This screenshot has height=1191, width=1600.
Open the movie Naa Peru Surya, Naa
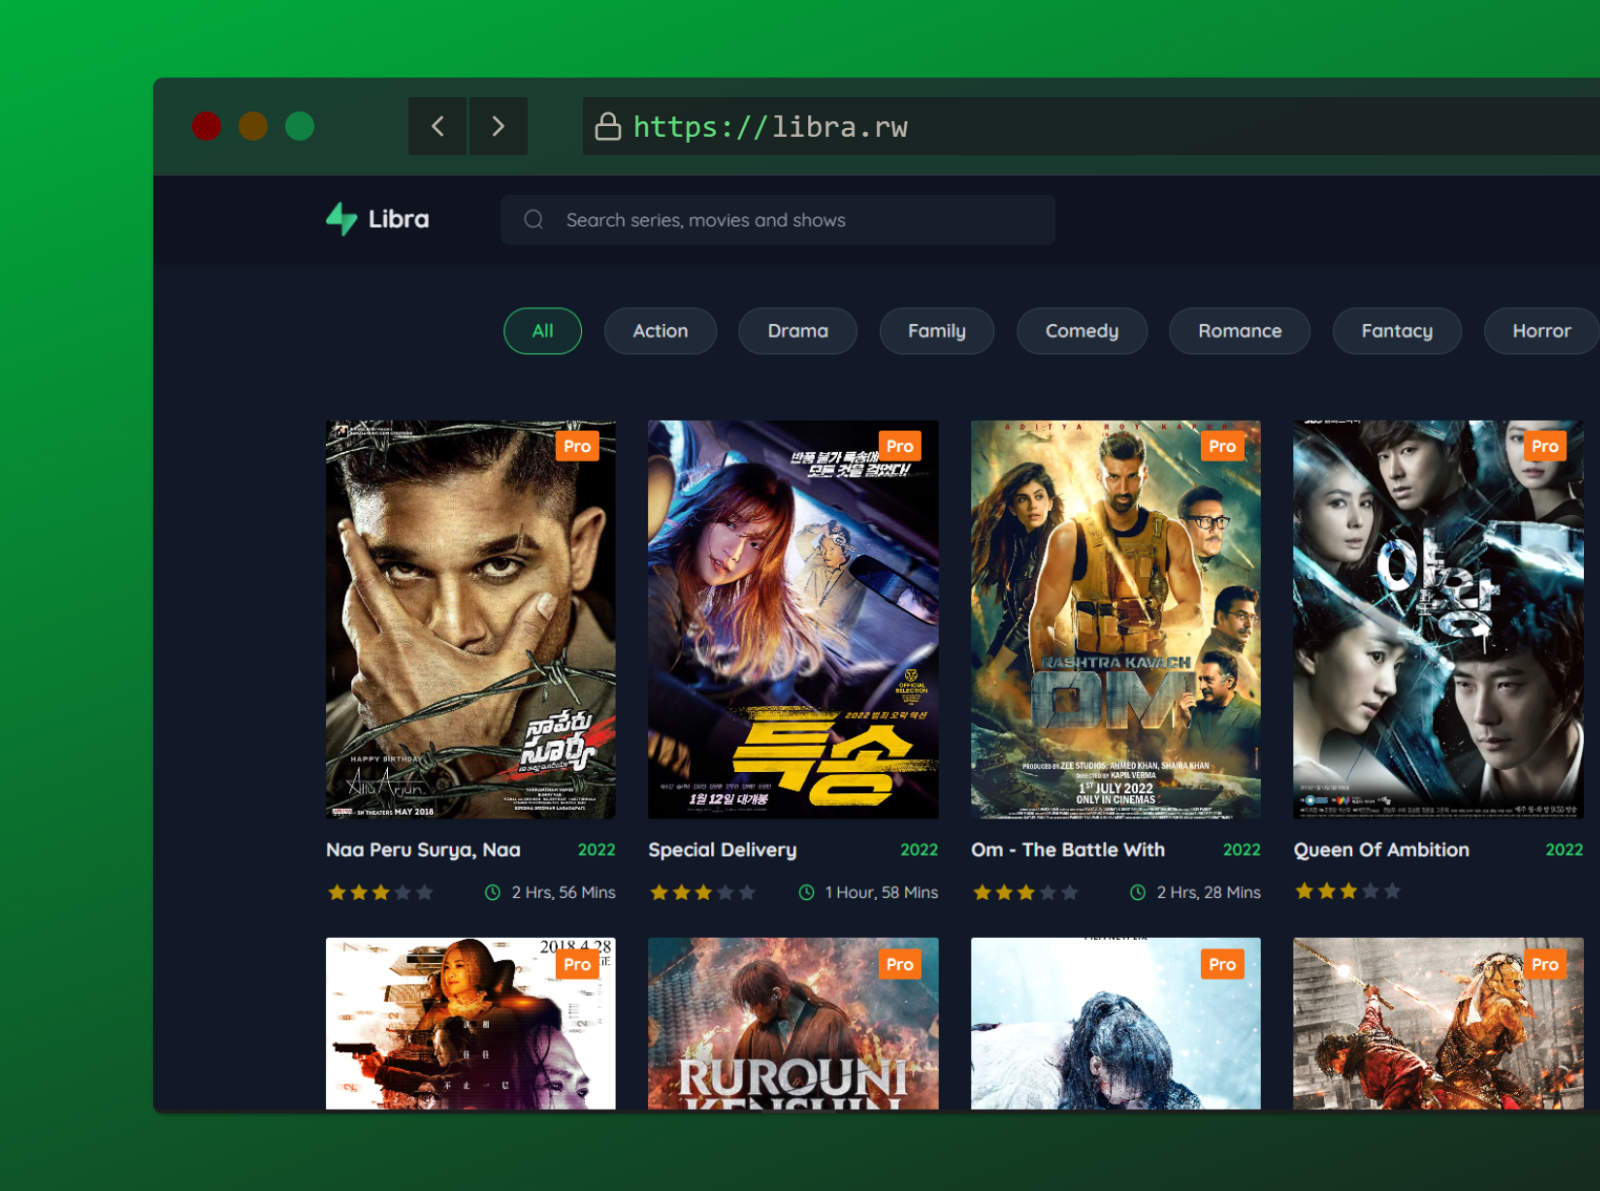pos(470,618)
